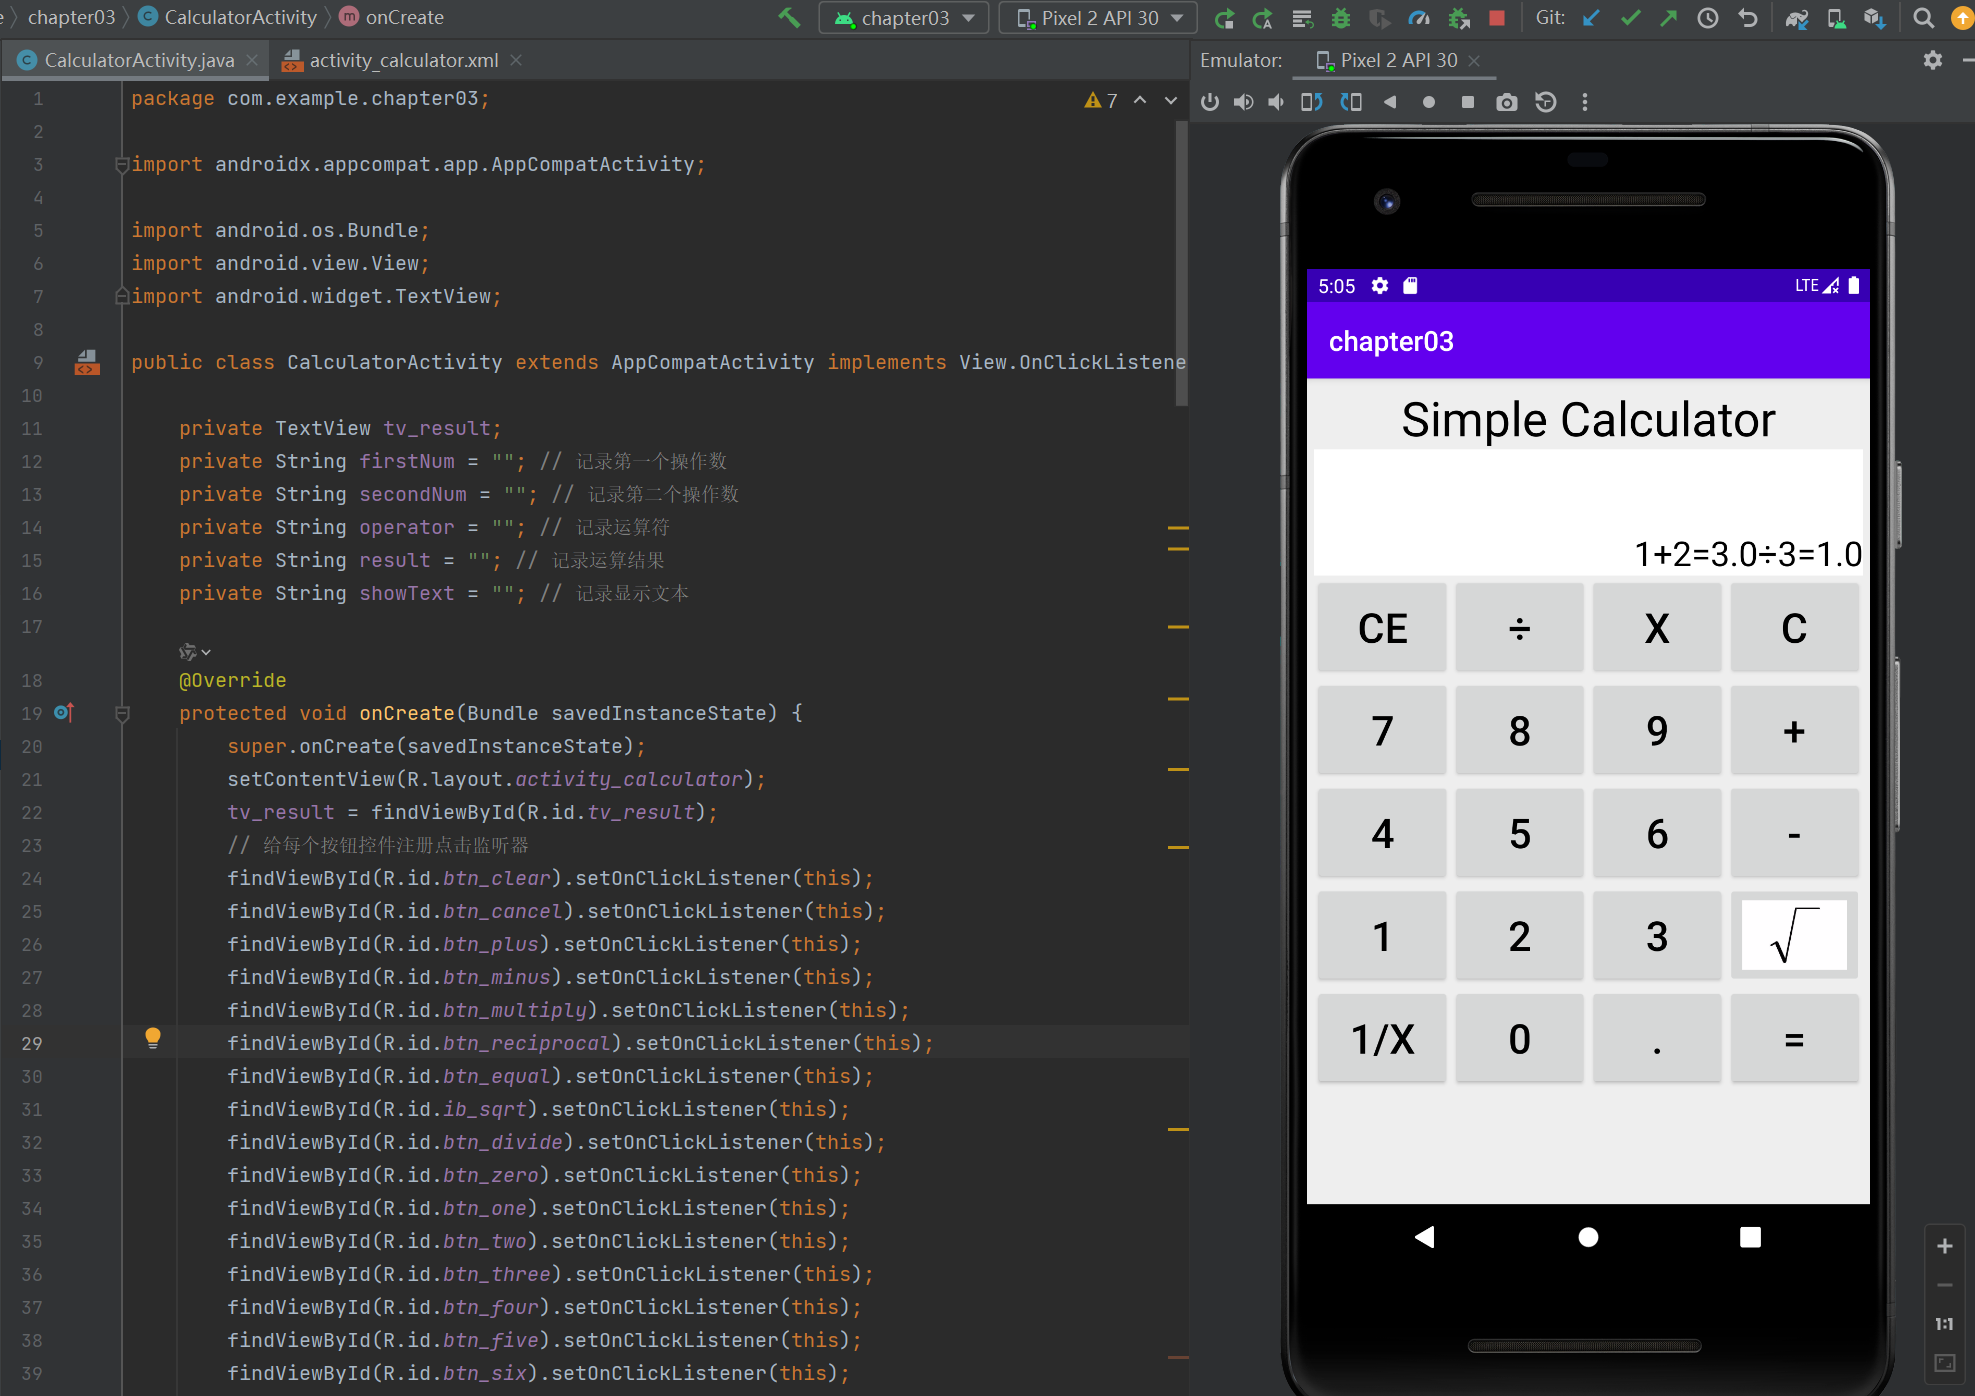Click emulator toolbar Overview square icon
This screenshot has width=1975, height=1396.
pyautogui.click(x=1468, y=102)
